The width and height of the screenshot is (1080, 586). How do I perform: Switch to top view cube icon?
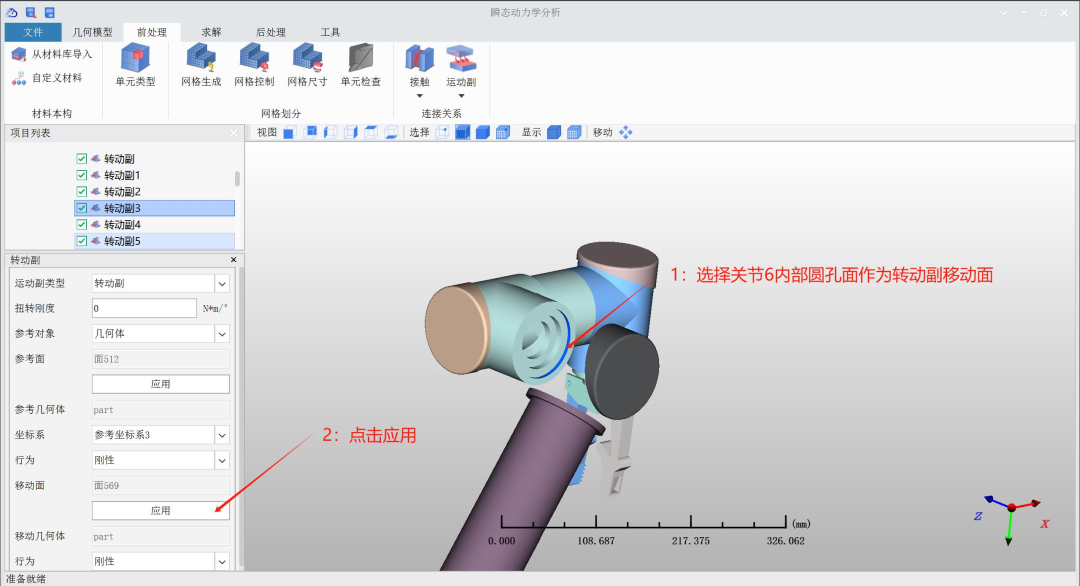pos(371,132)
